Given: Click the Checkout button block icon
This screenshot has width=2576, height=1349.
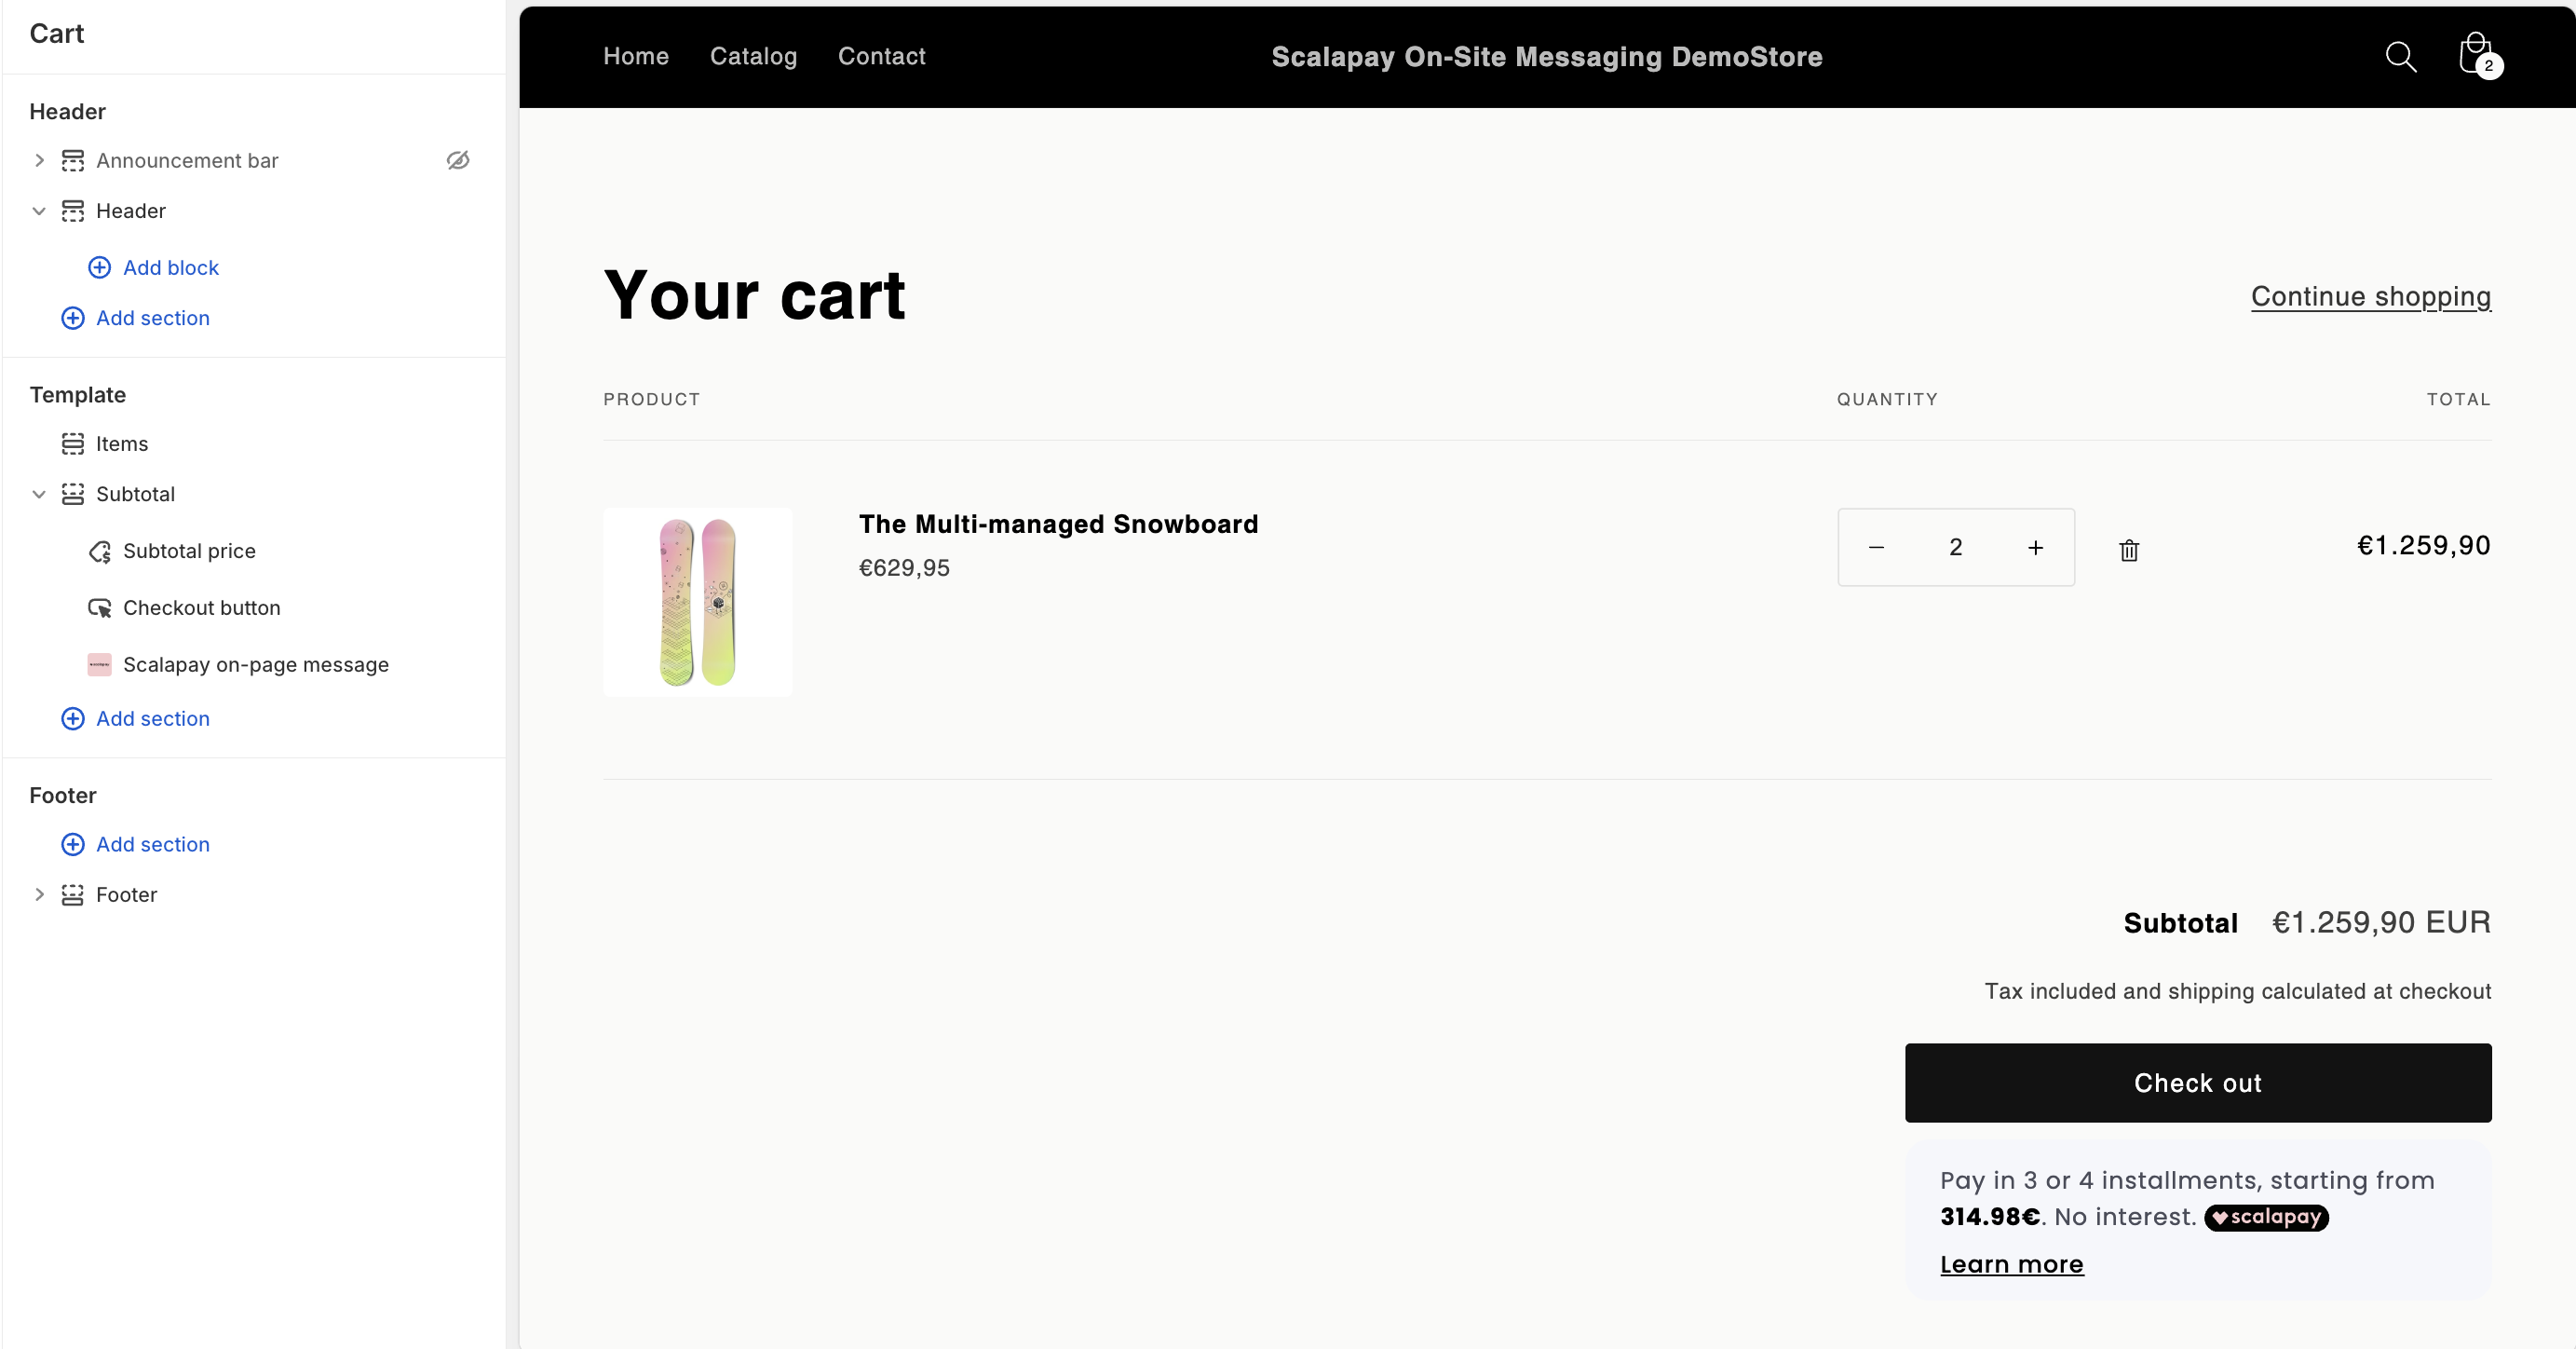Looking at the screenshot, I should [99, 608].
